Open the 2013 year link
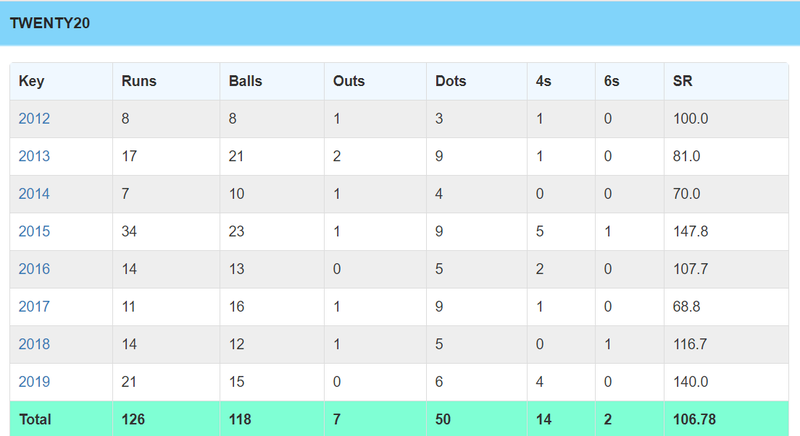Image resolution: width=800 pixels, height=436 pixels. tap(34, 156)
